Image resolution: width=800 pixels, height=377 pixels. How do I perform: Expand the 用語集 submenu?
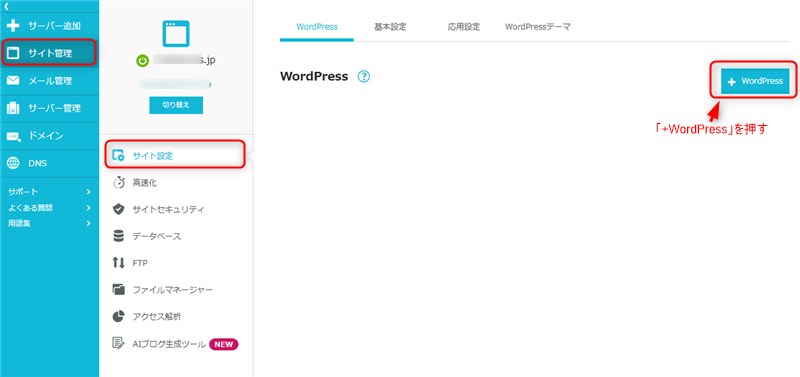coord(49,223)
